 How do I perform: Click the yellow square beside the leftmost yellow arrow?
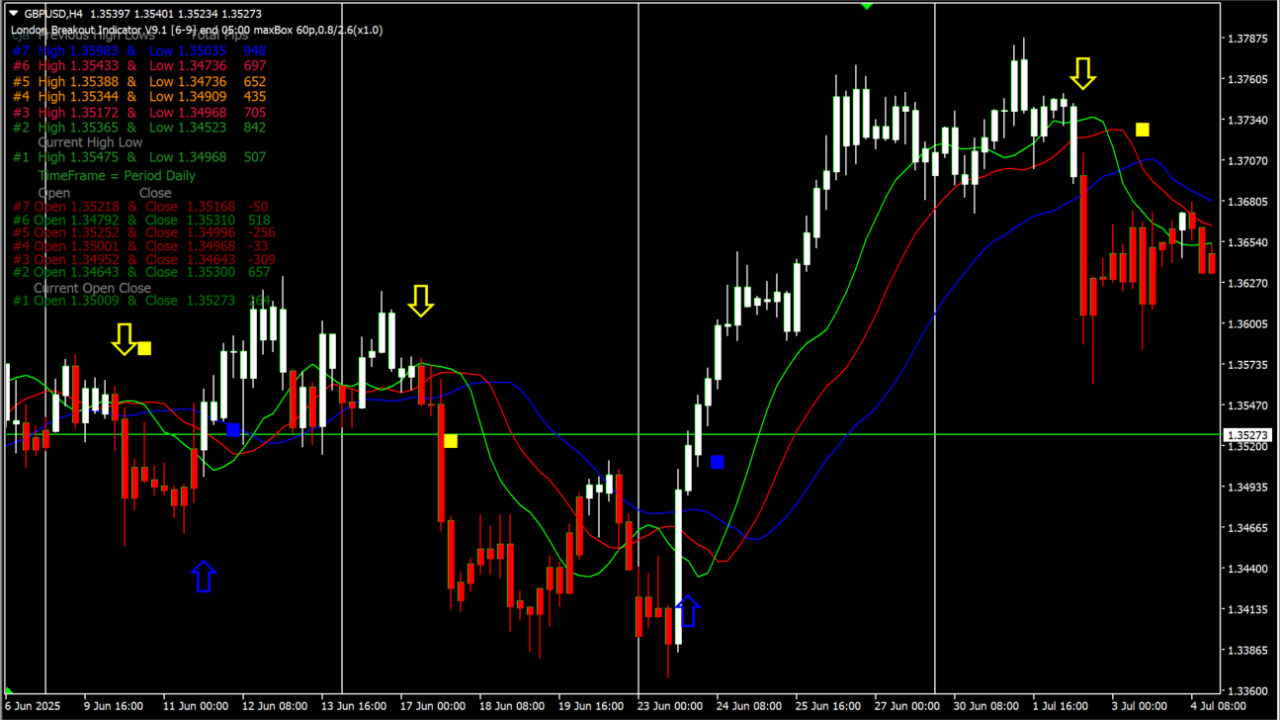(x=145, y=348)
